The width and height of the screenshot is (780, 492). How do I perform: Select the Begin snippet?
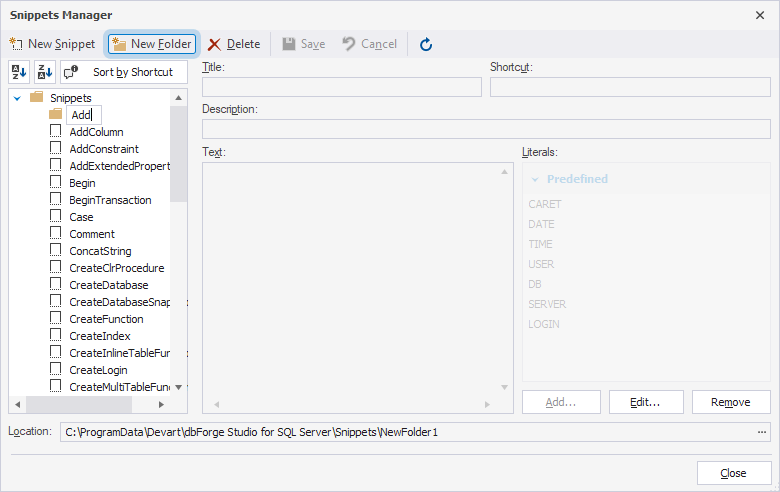click(x=82, y=183)
